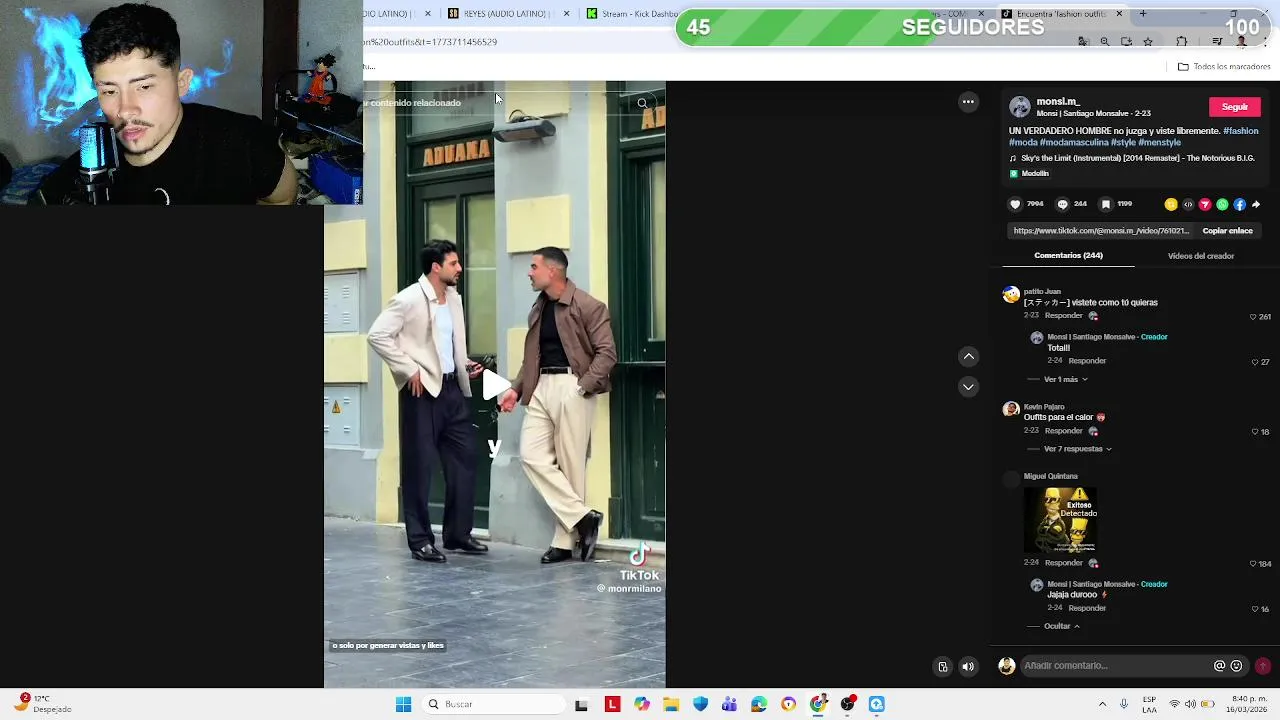
Task: Click the #fashion hashtag
Action: (x=1240, y=131)
